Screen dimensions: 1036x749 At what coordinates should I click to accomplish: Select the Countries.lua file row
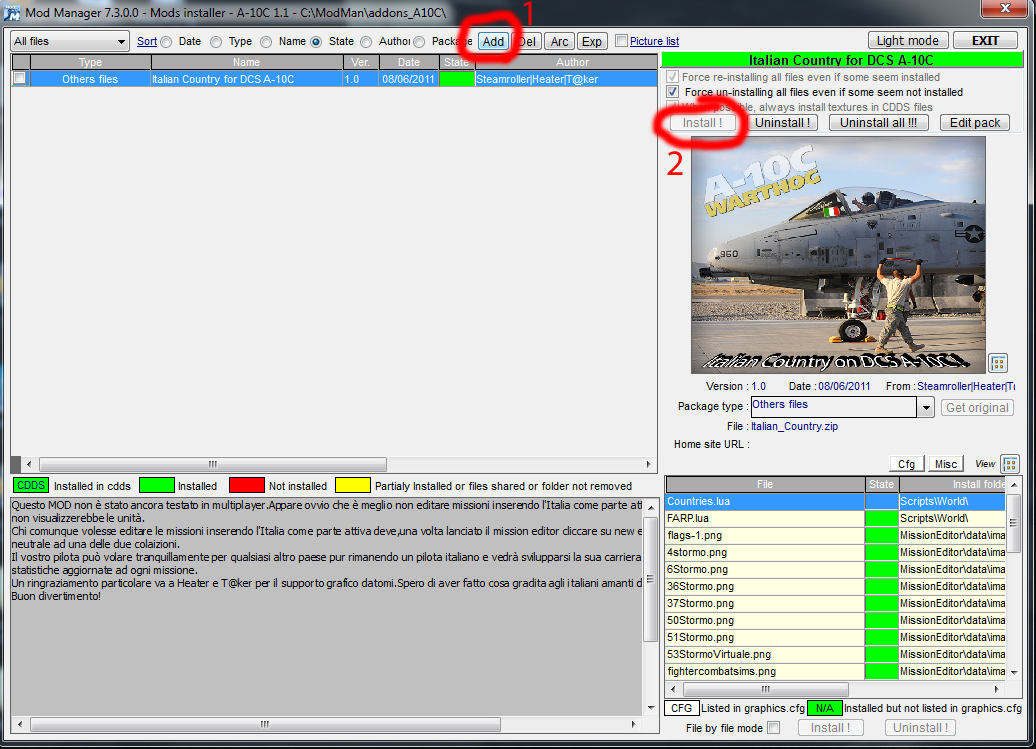[835, 501]
